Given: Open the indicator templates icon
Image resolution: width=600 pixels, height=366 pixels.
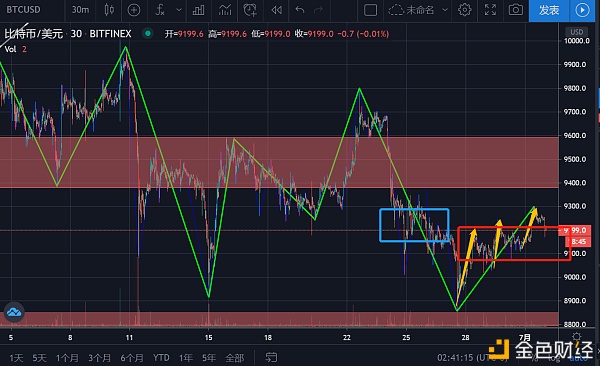Looking at the screenshot, I should [225, 10].
